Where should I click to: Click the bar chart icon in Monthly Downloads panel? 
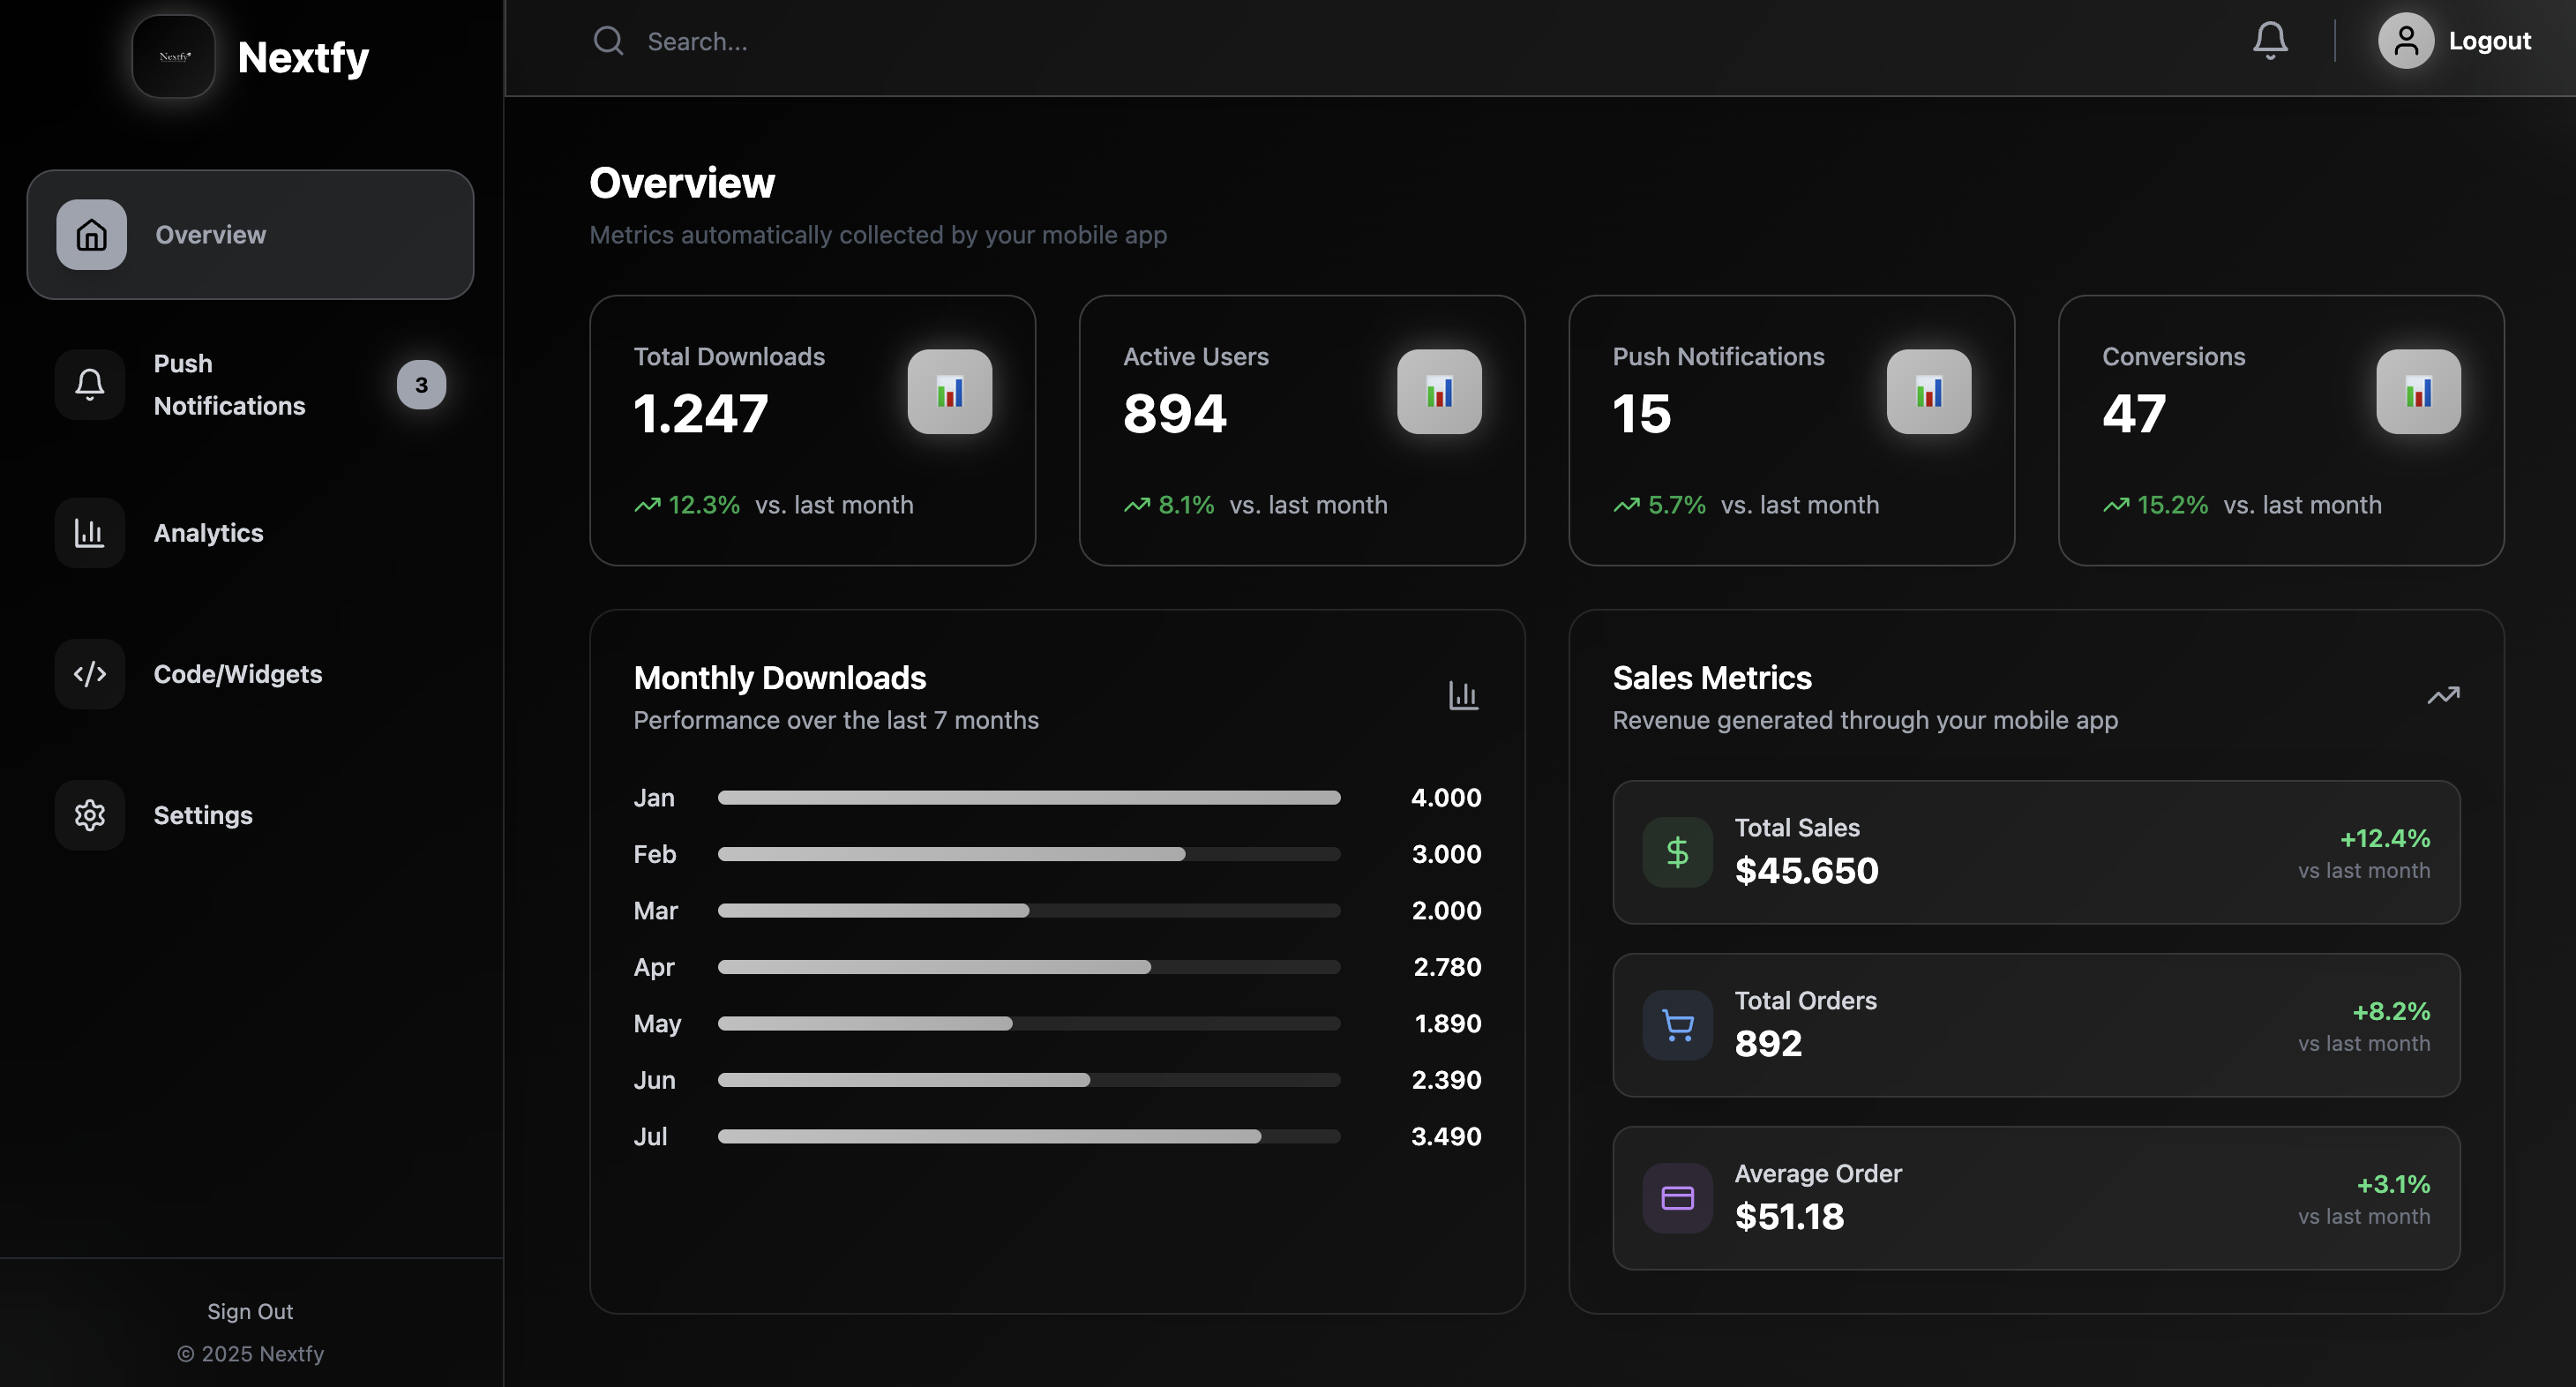[1463, 695]
